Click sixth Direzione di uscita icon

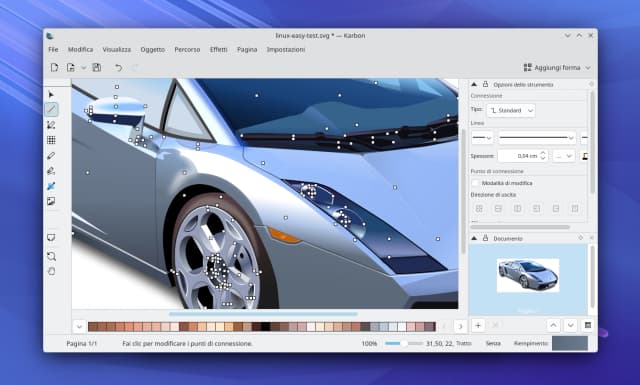click(575, 209)
